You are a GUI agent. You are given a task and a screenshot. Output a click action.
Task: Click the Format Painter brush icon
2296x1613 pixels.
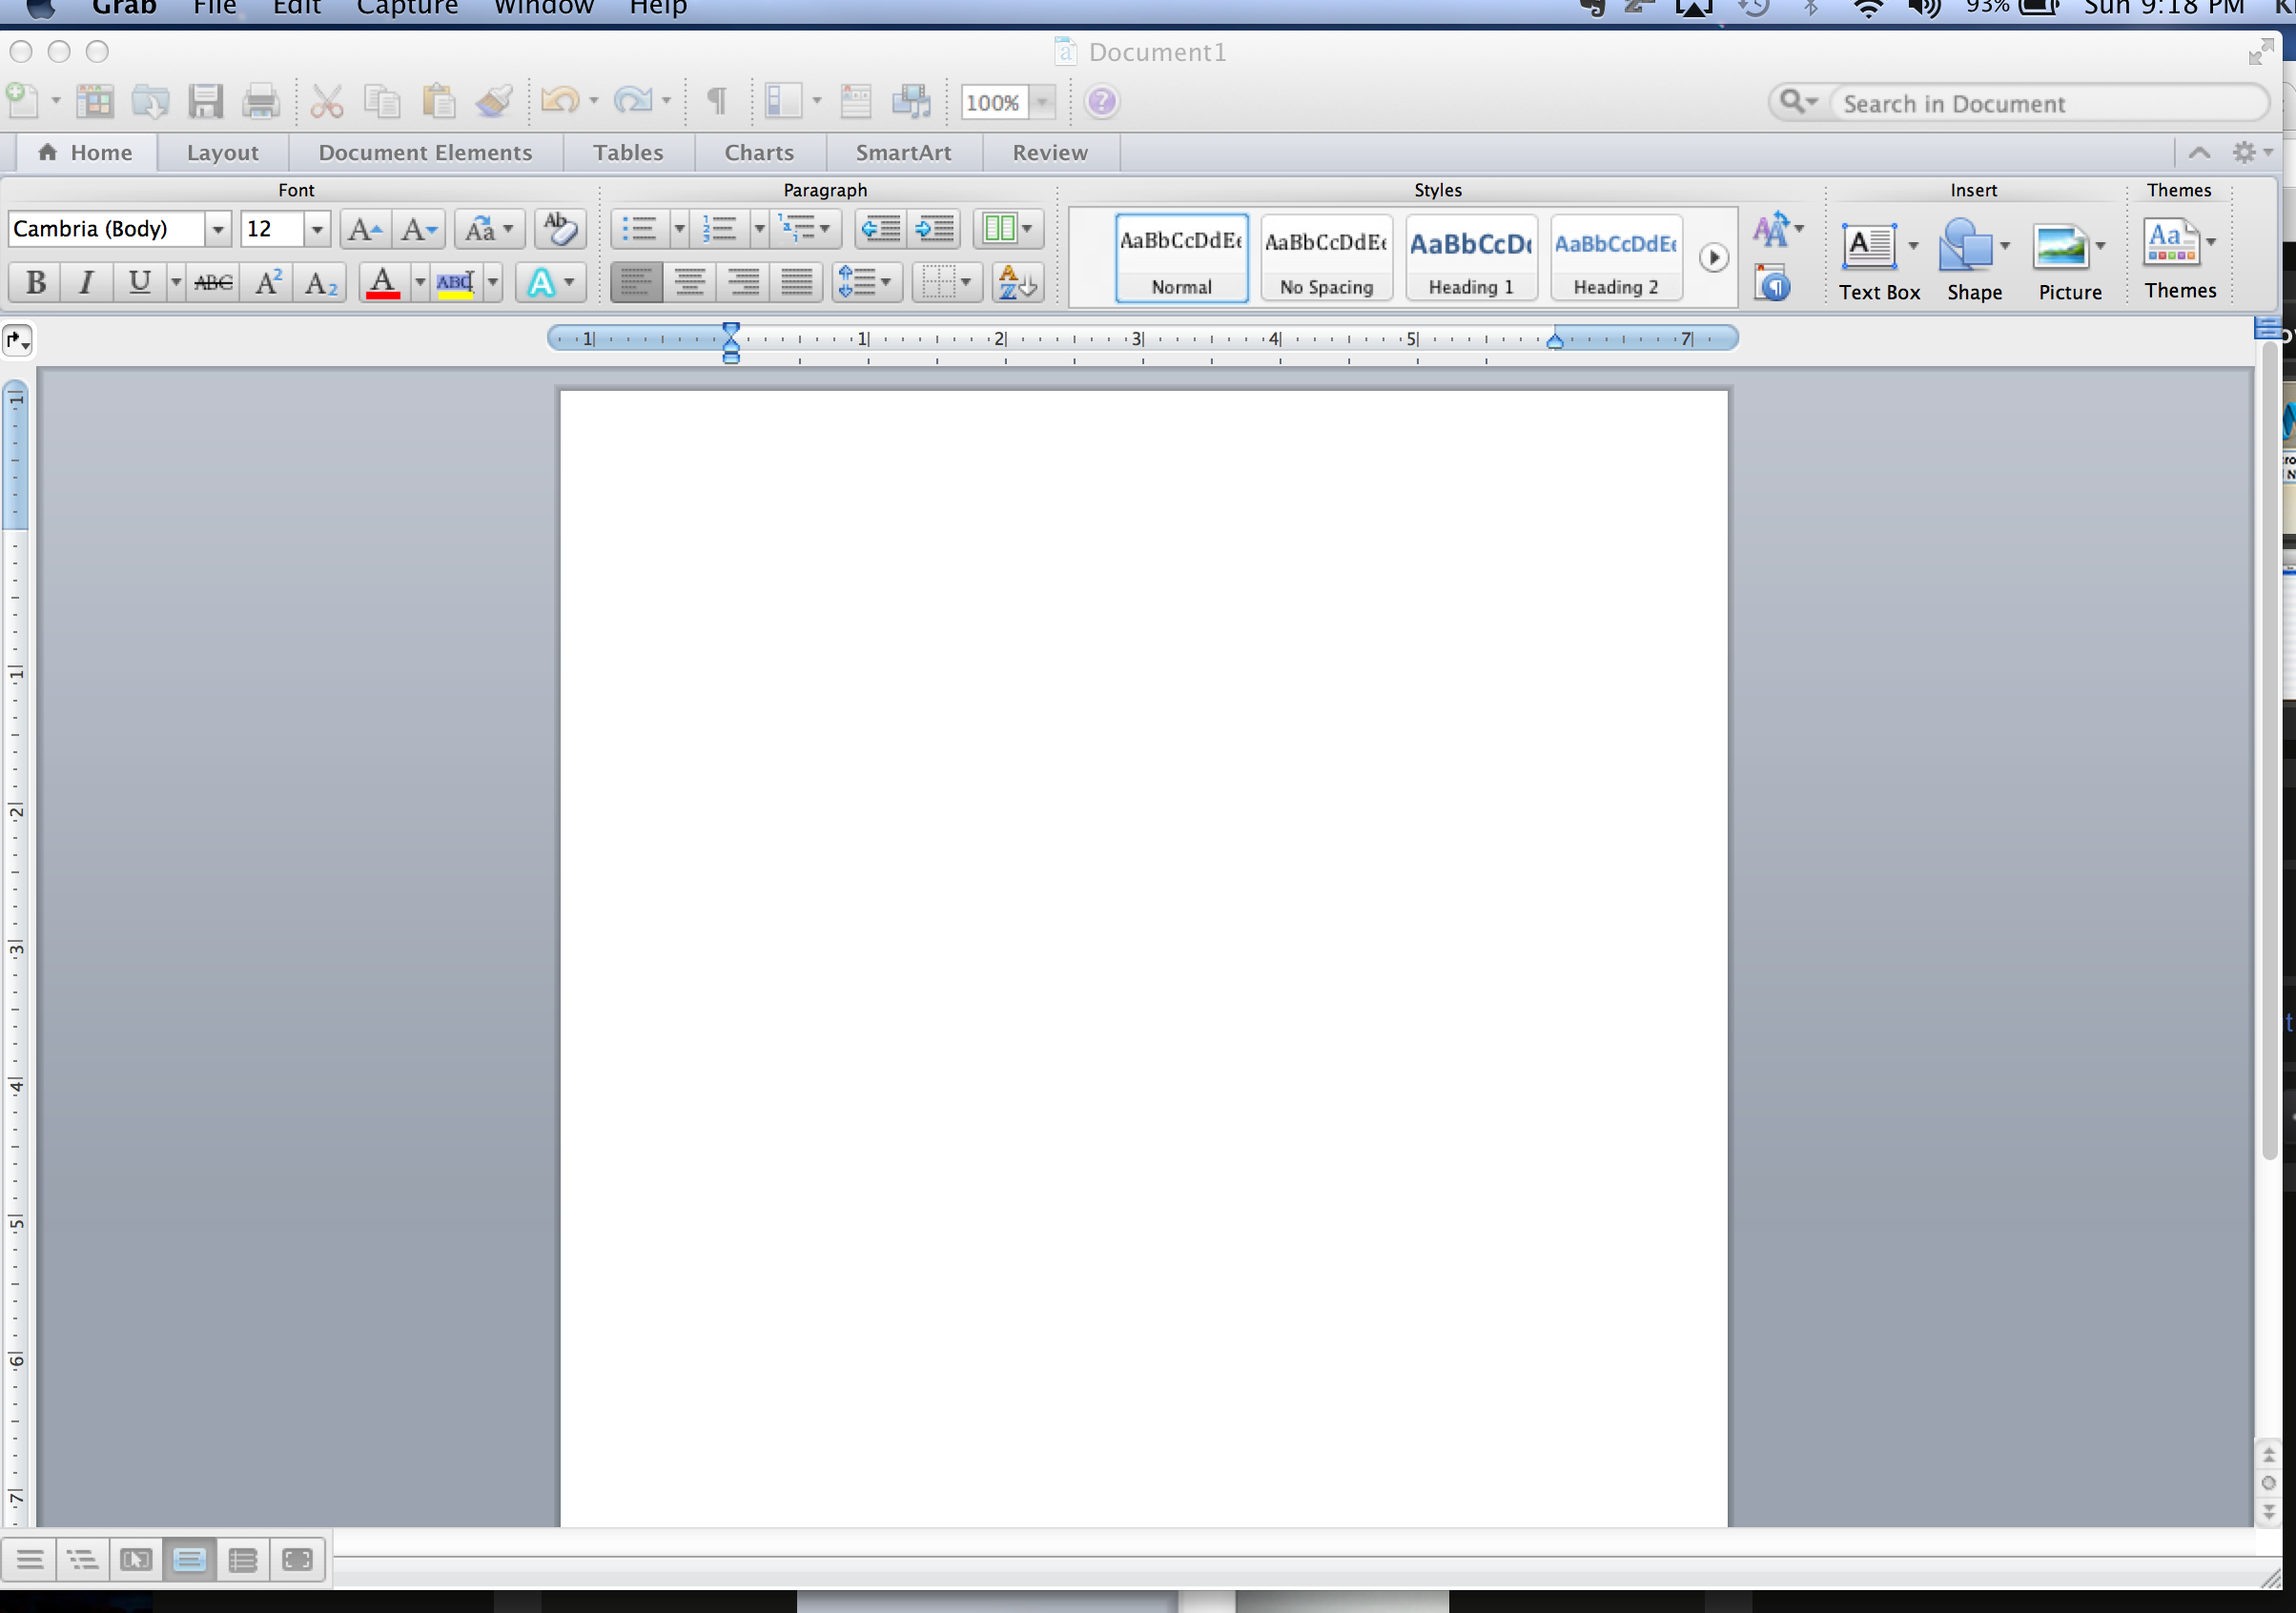click(494, 101)
